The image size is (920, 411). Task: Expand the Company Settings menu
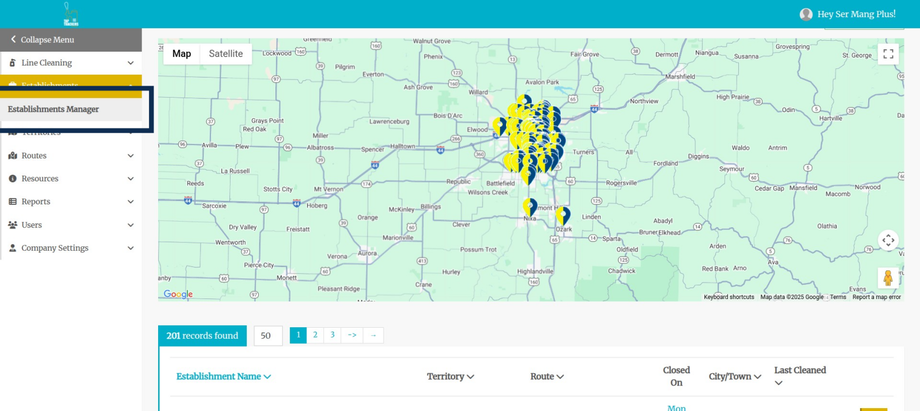[130, 248]
